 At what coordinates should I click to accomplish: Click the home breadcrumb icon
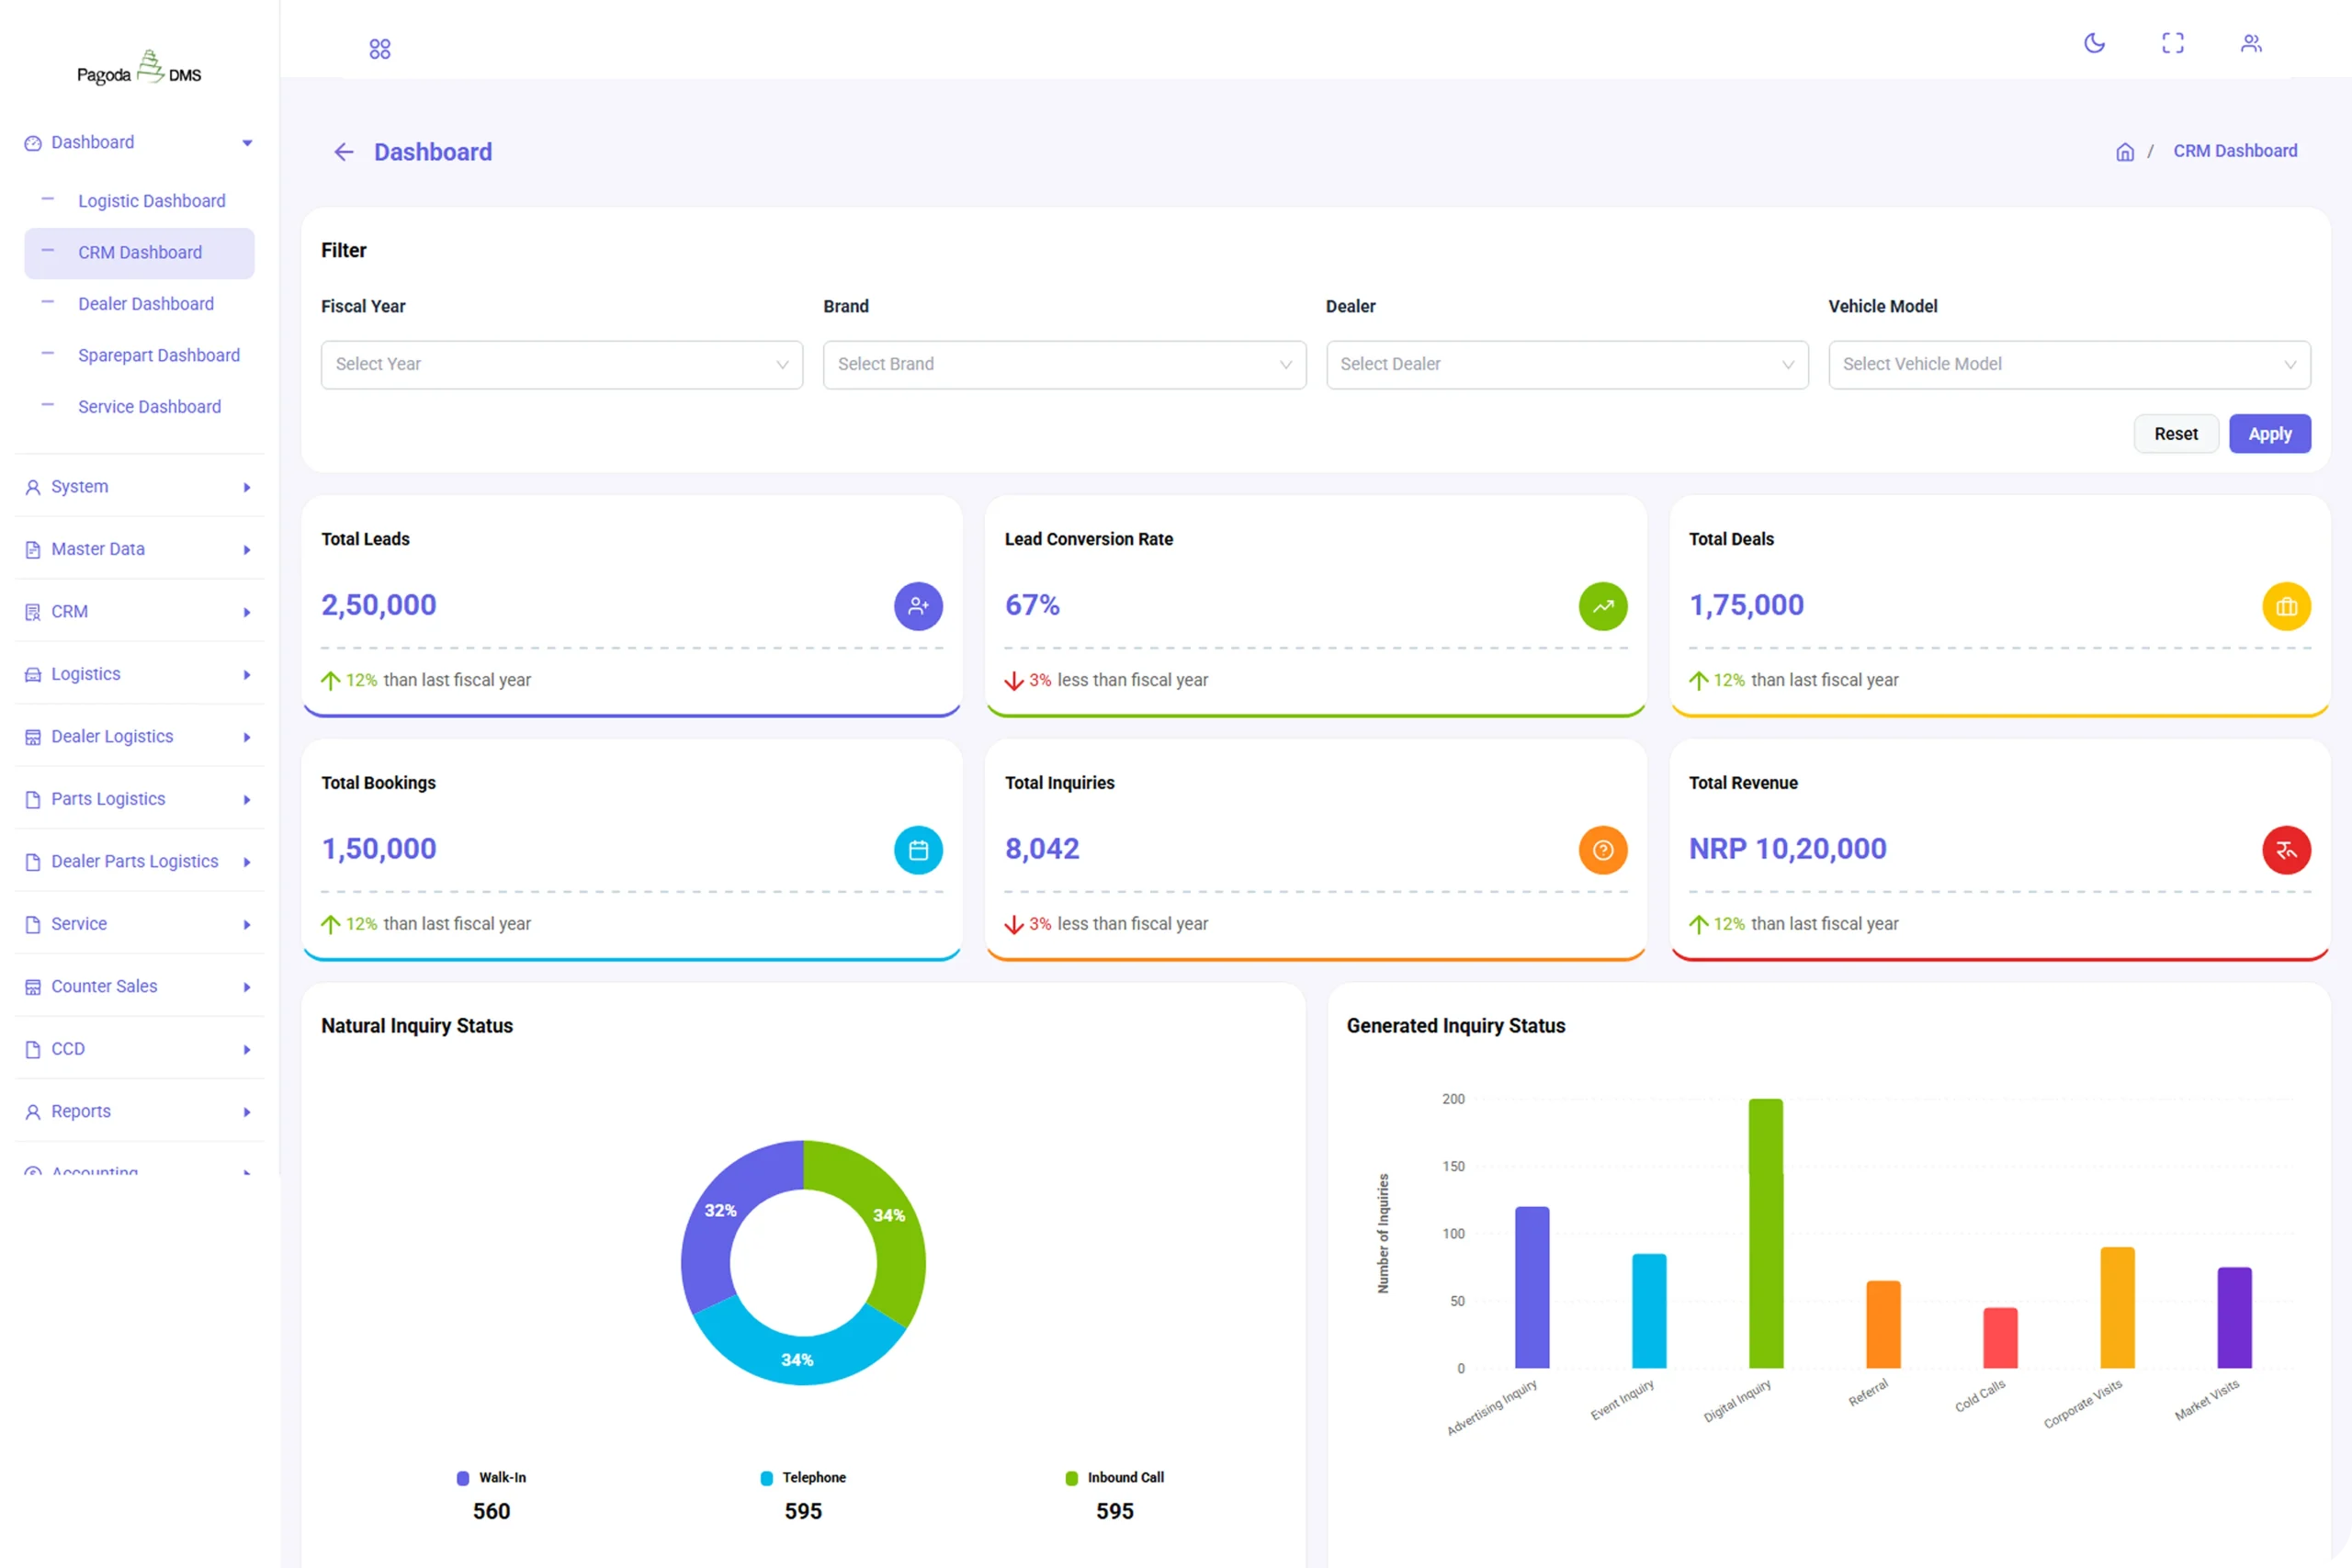pos(2125,152)
